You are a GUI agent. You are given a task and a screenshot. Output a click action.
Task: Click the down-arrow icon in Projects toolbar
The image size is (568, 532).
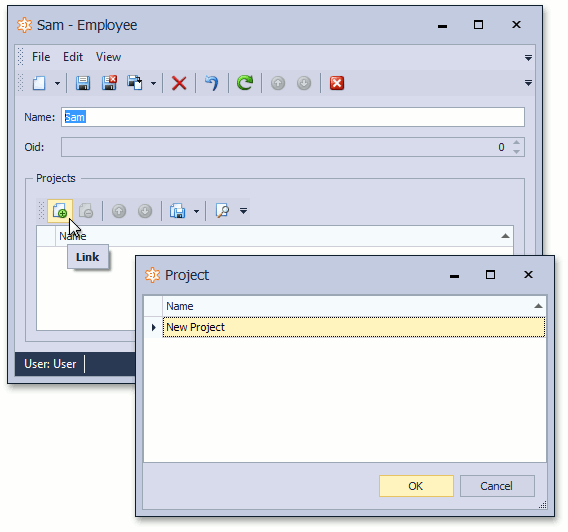[145, 211]
